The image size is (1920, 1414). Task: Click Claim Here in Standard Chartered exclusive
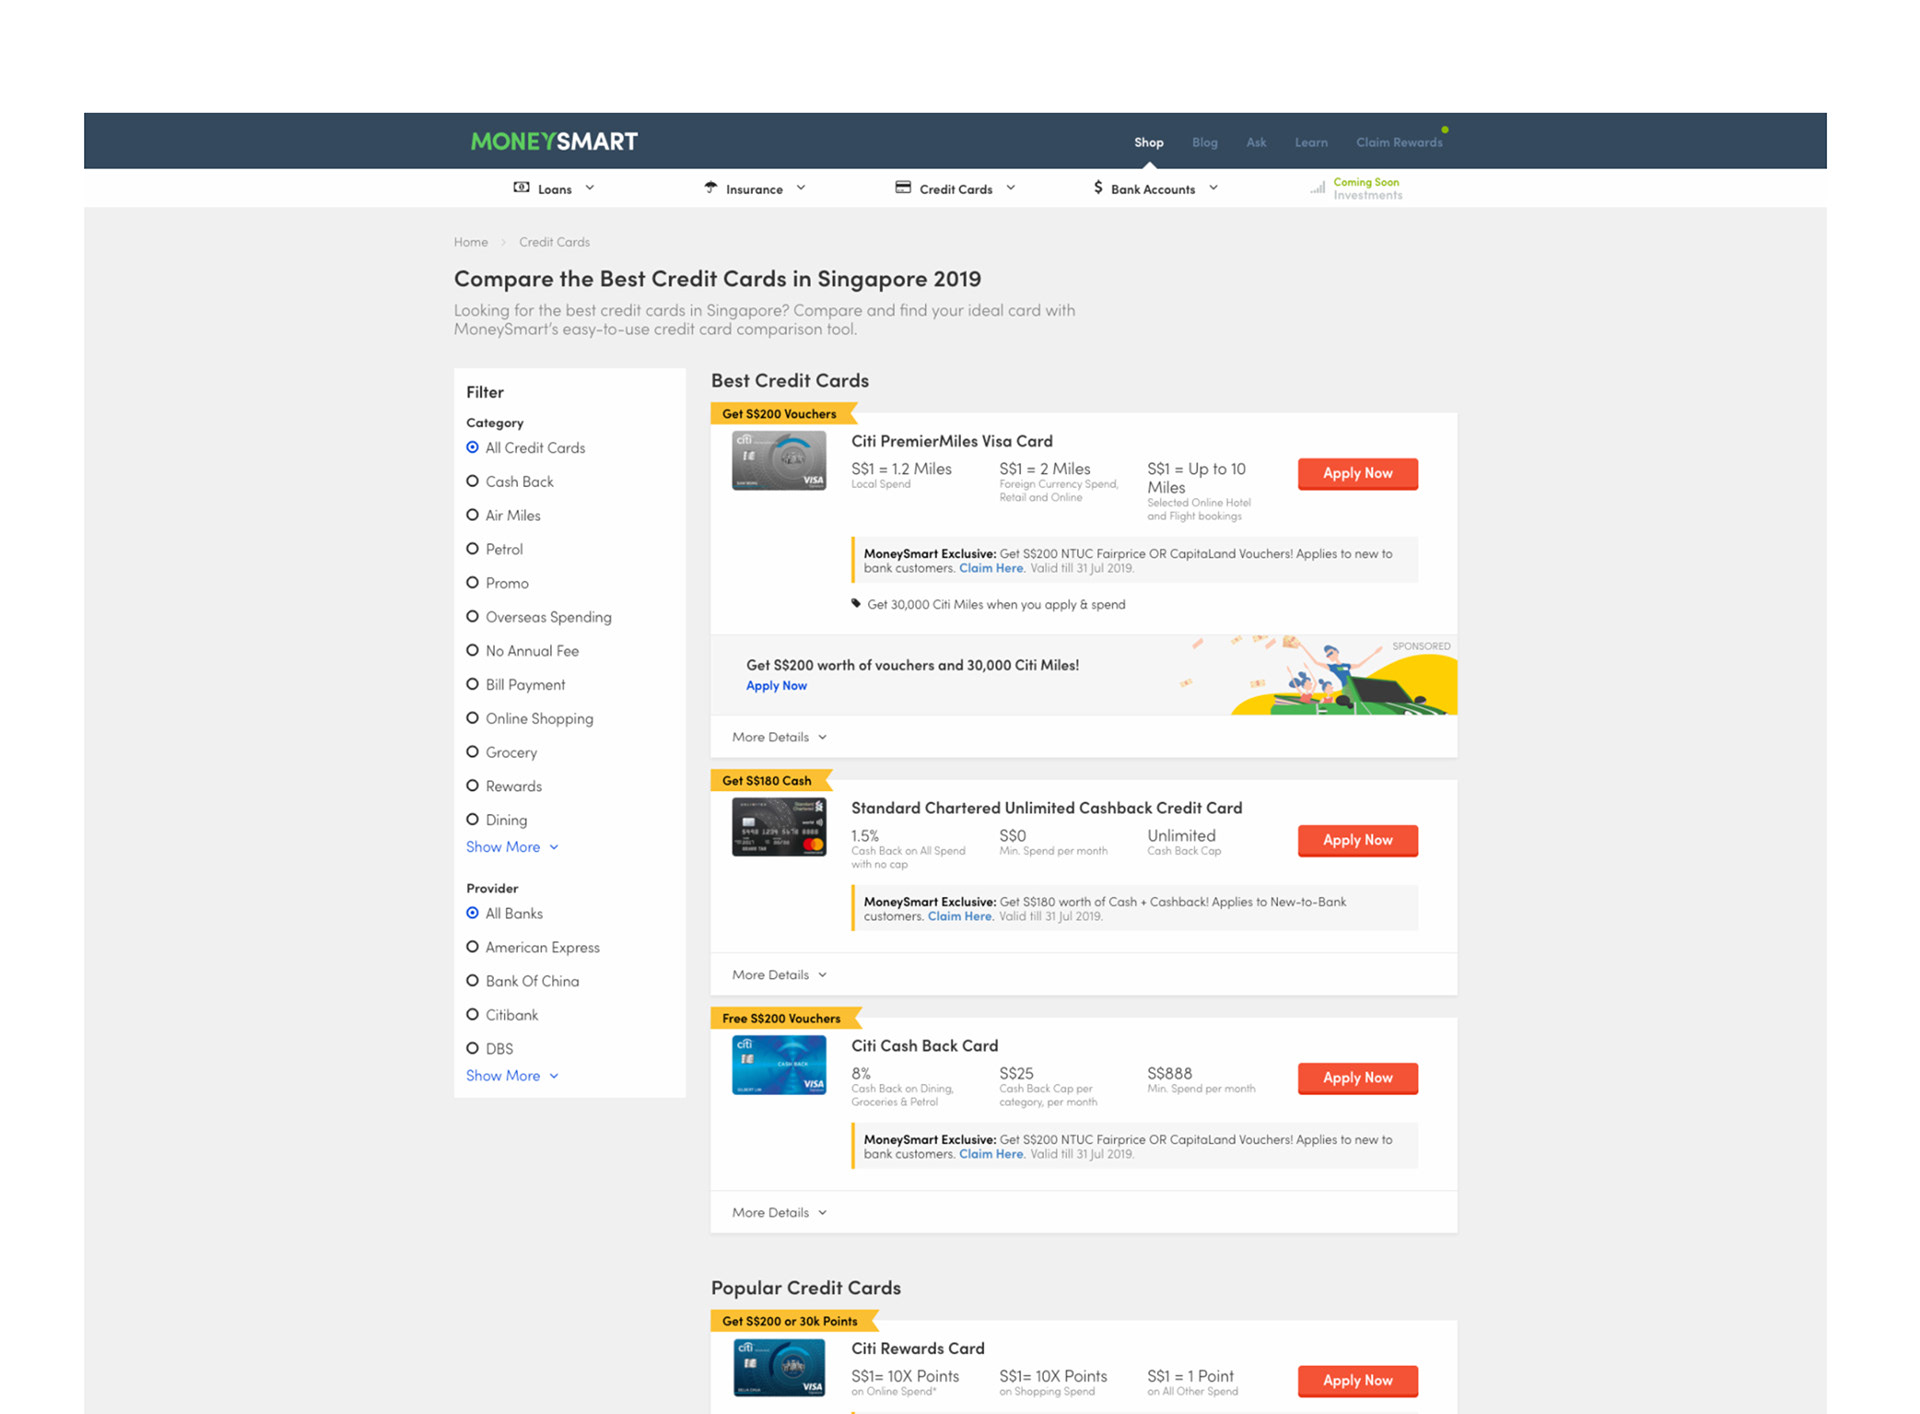click(x=960, y=916)
